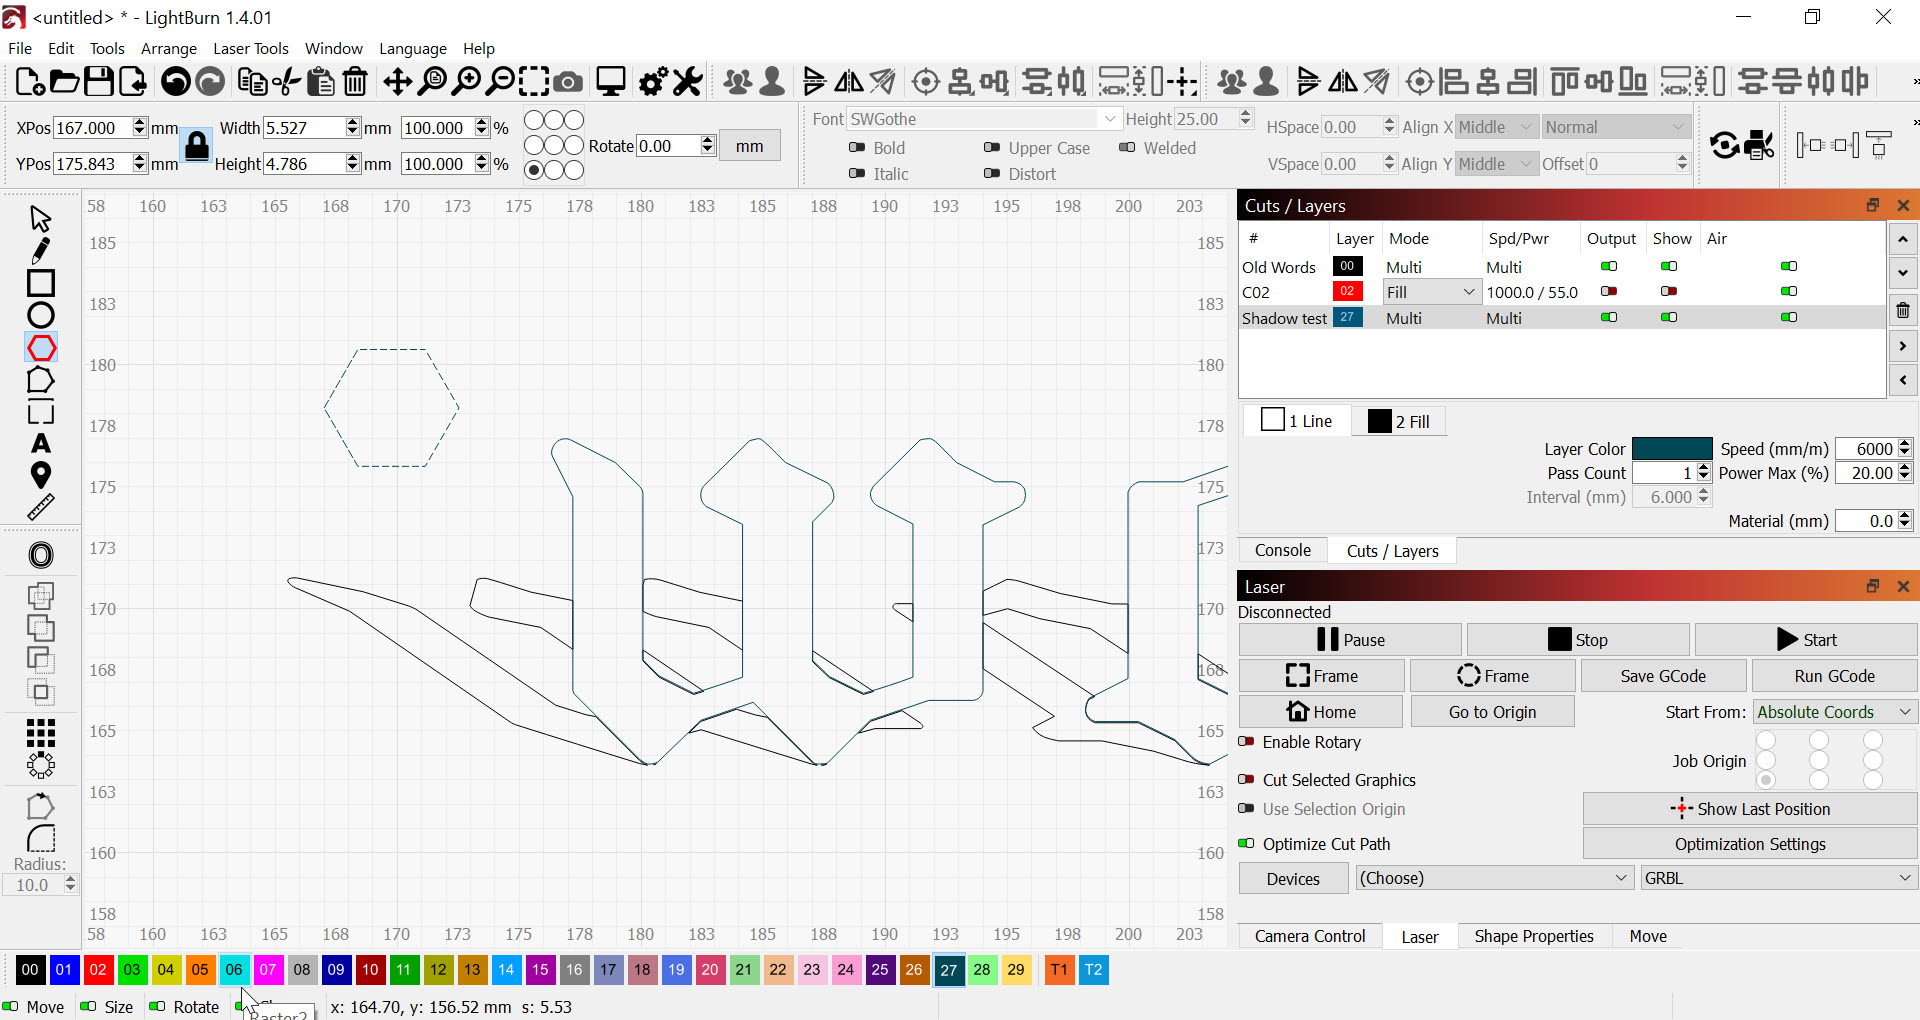Switch to the Console tab
This screenshot has height=1020, width=1920.
pos(1283,550)
